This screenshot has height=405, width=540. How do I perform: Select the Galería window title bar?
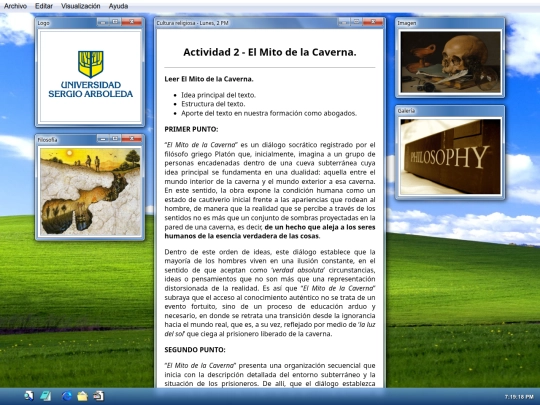450,111
